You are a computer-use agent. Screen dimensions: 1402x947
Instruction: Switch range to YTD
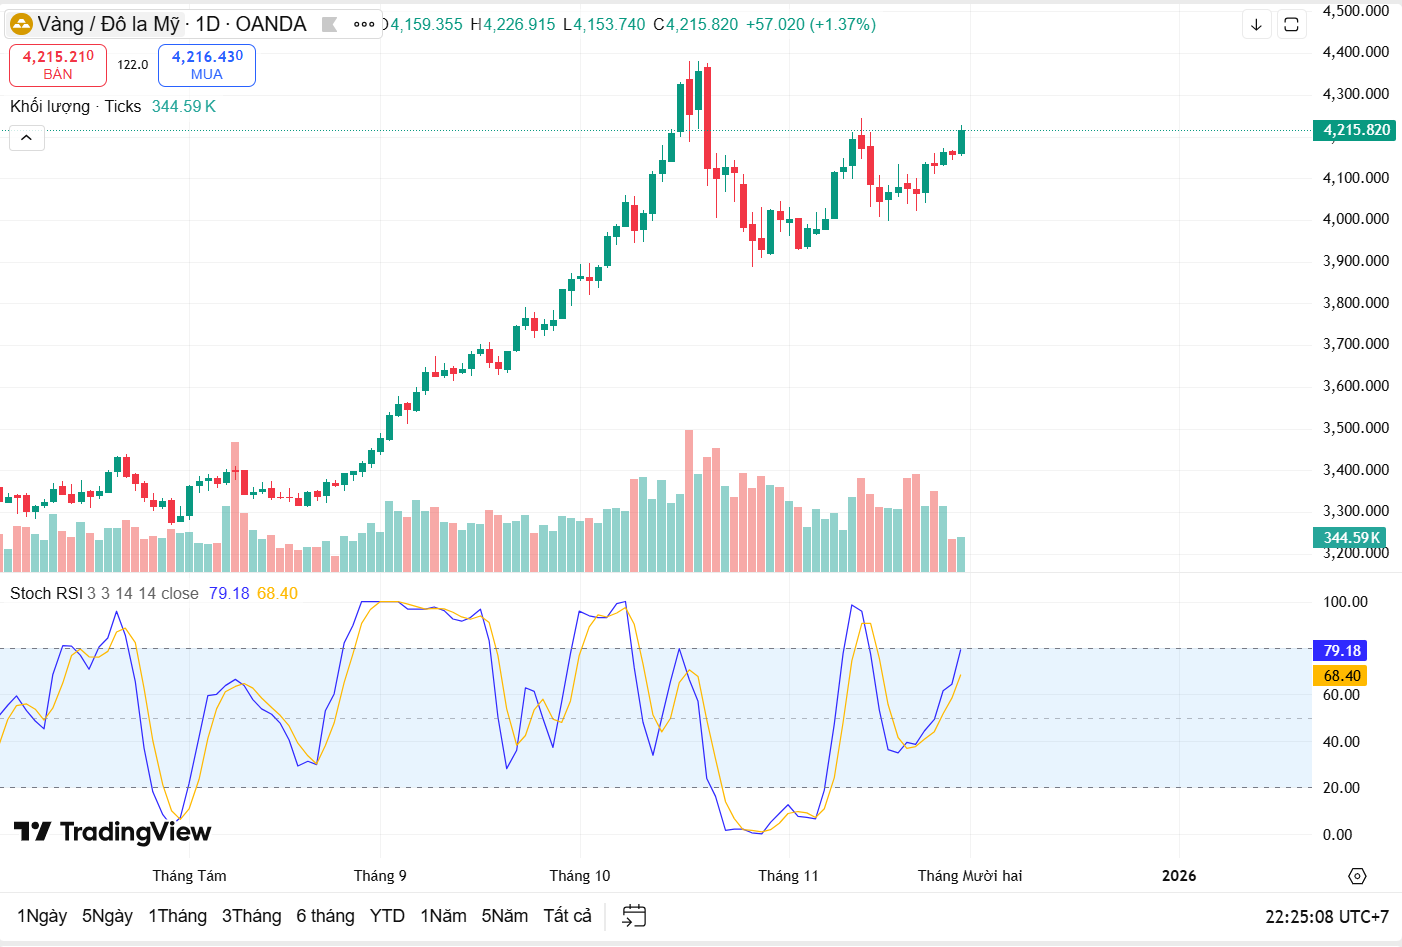[x=387, y=916]
